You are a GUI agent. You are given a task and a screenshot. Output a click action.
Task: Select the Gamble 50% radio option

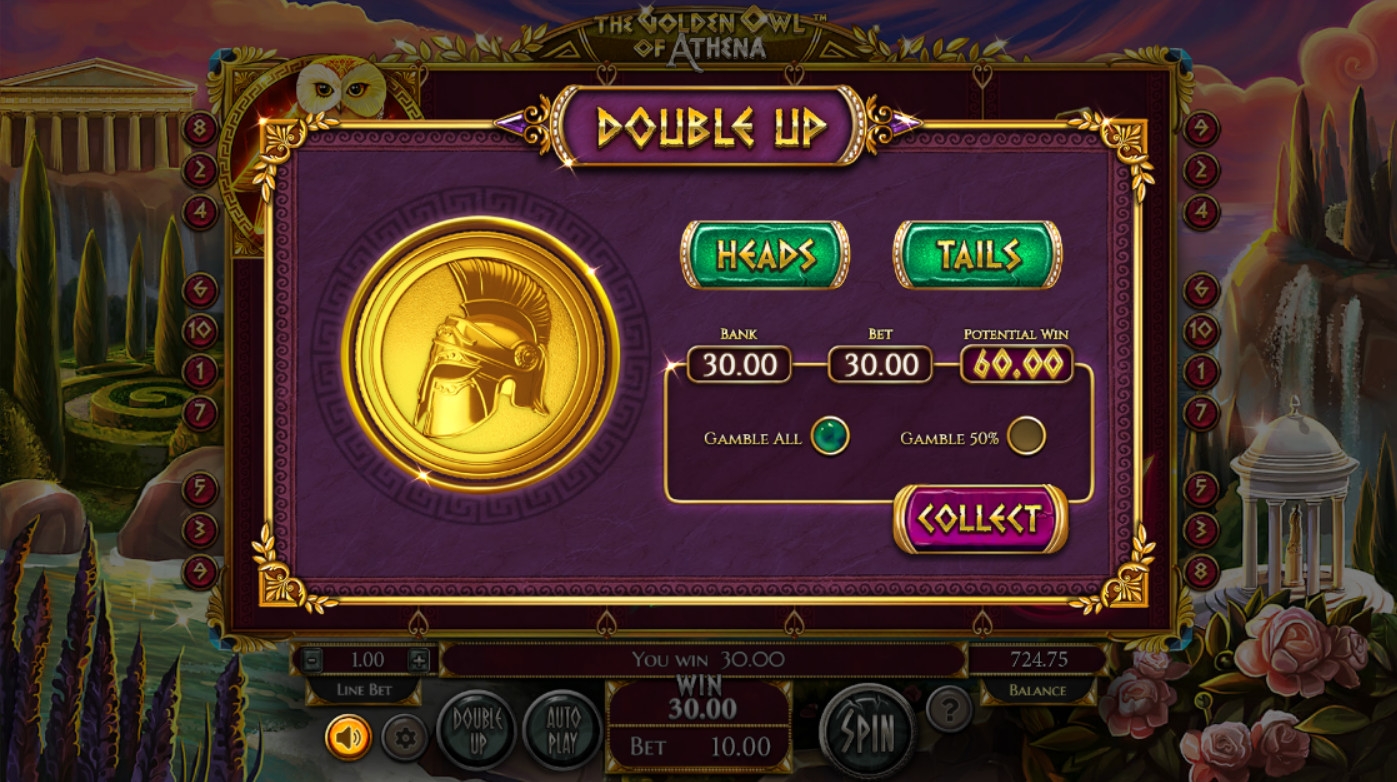[x=1026, y=436]
